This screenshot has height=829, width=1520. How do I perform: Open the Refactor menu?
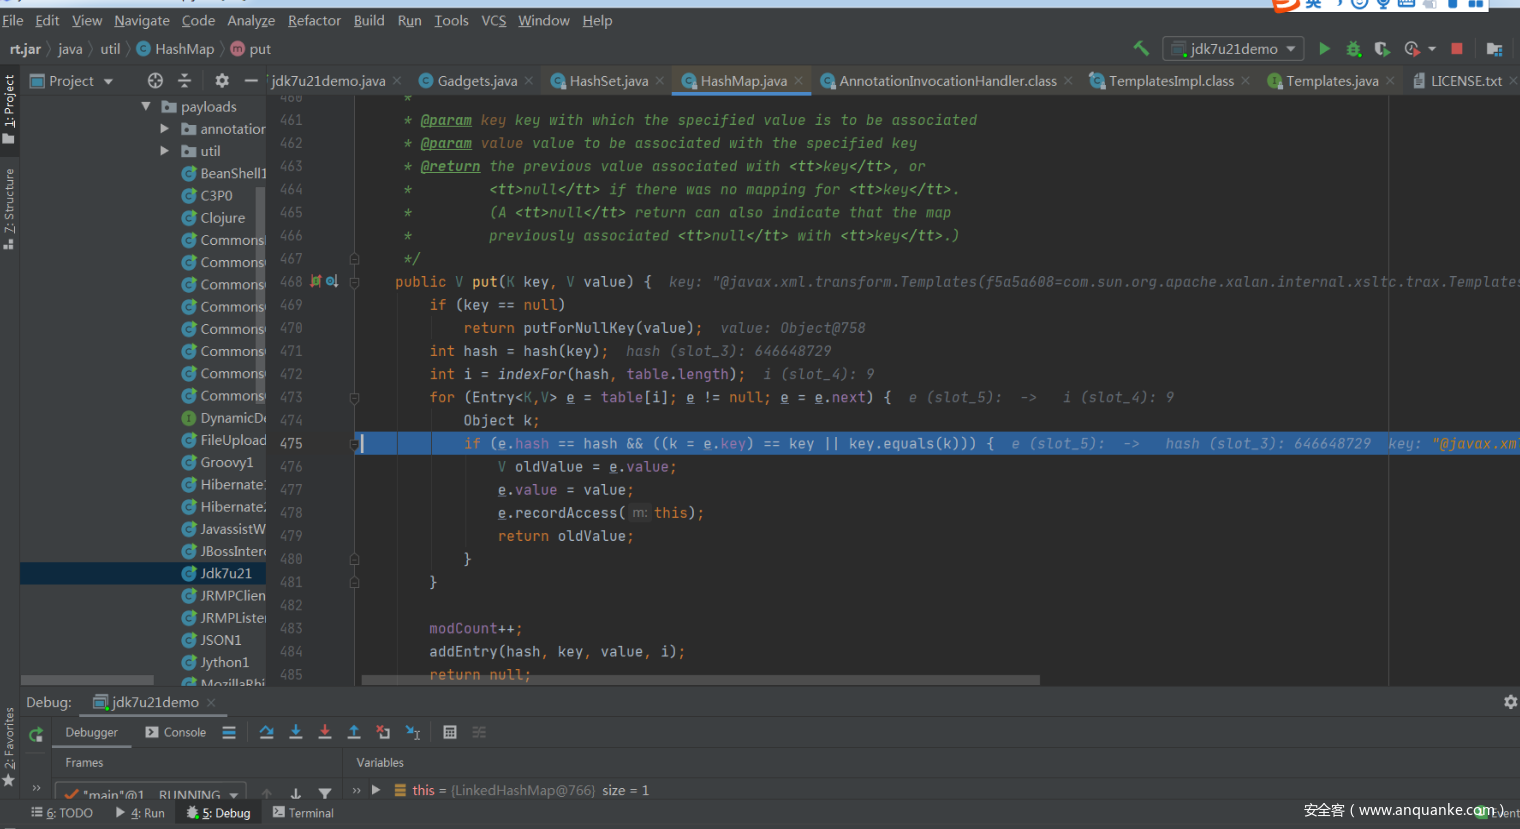(x=314, y=20)
